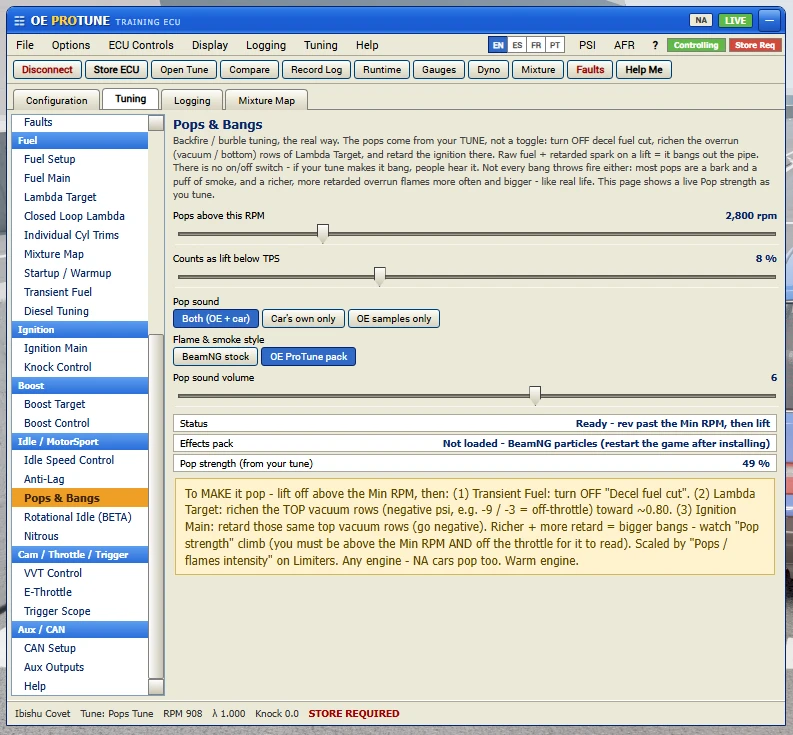Select BeamNG stock flame style
Screen dimensions: 793x735
[215, 357]
